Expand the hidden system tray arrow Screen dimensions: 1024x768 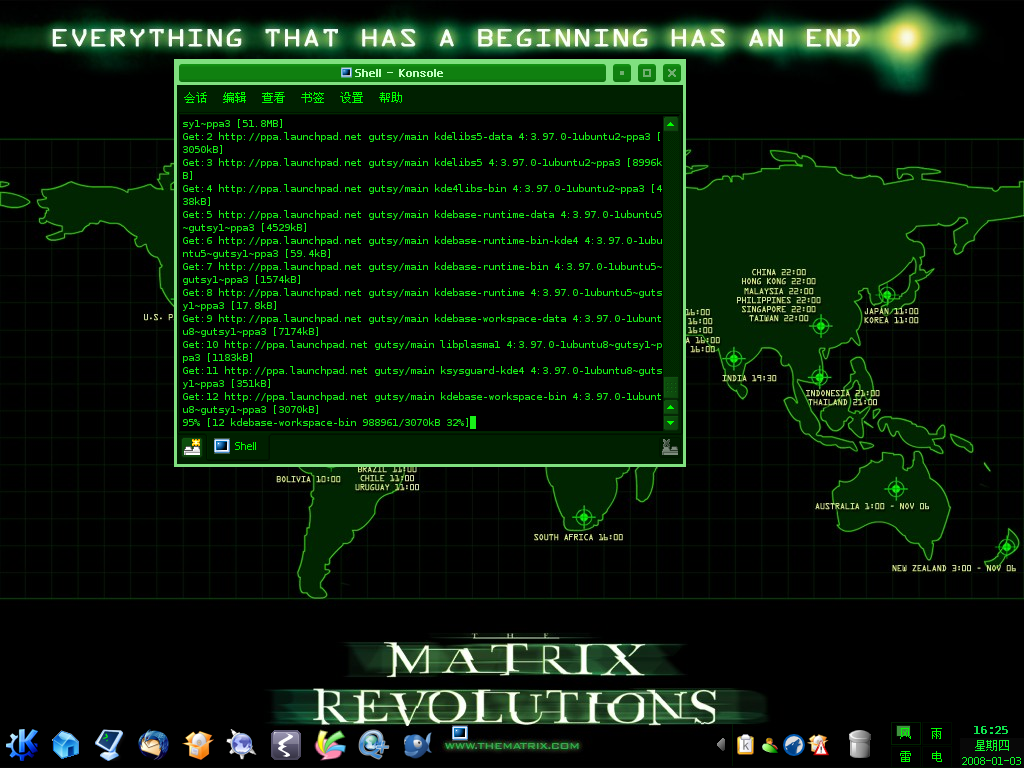tap(721, 744)
